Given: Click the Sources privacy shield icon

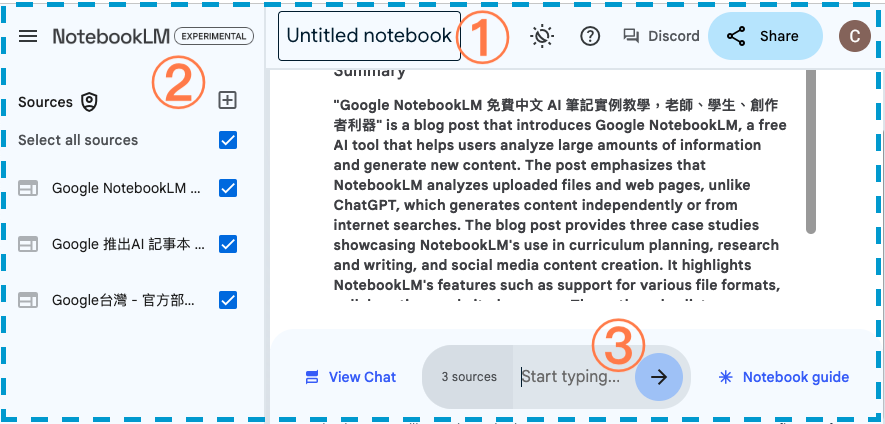Looking at the screenshot, I should (90, 101).
